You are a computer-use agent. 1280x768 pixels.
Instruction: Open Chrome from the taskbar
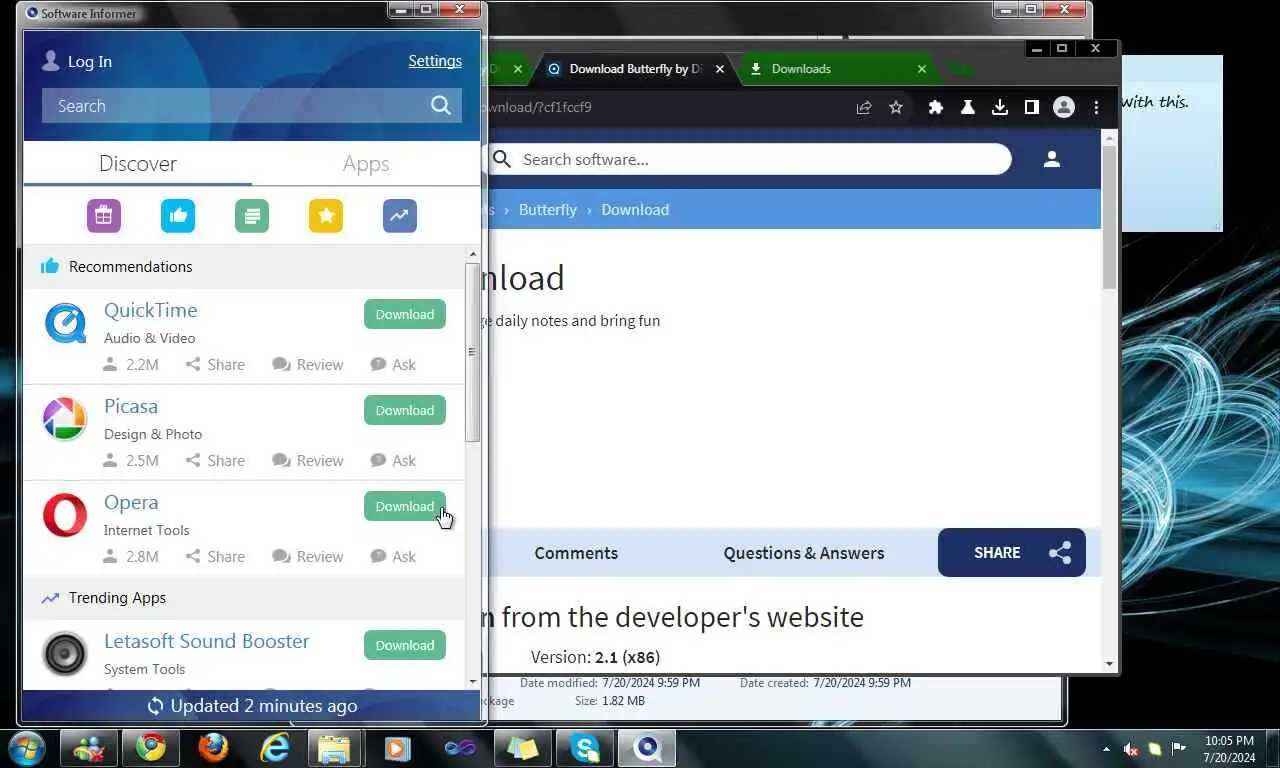[151, 748]
